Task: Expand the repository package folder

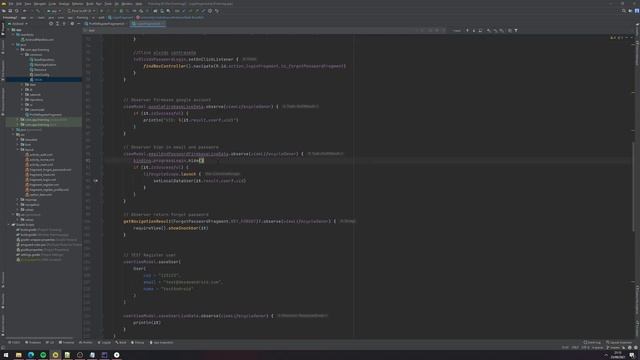Action: (22, 100)
